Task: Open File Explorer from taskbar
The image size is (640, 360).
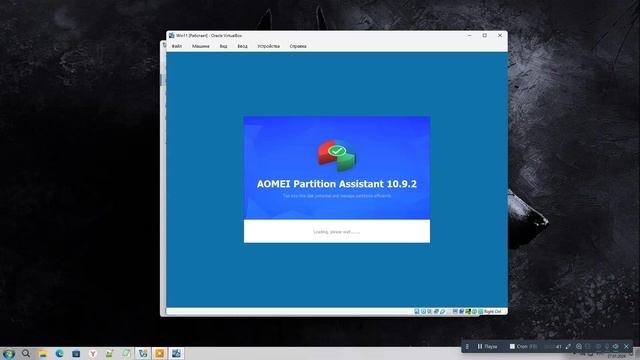Action: click(x=43, y=353)
